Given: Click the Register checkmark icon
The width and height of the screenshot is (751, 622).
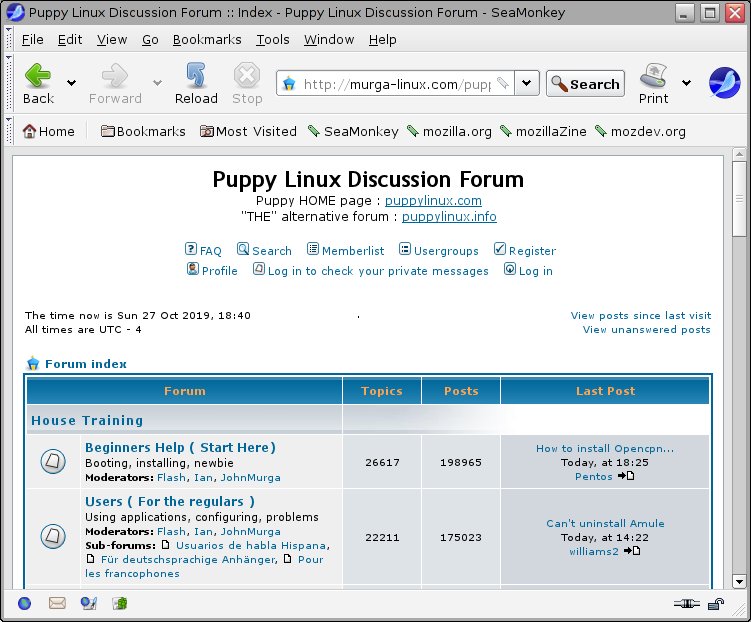Looking at the screenshot, I should [x=500, y=249].
